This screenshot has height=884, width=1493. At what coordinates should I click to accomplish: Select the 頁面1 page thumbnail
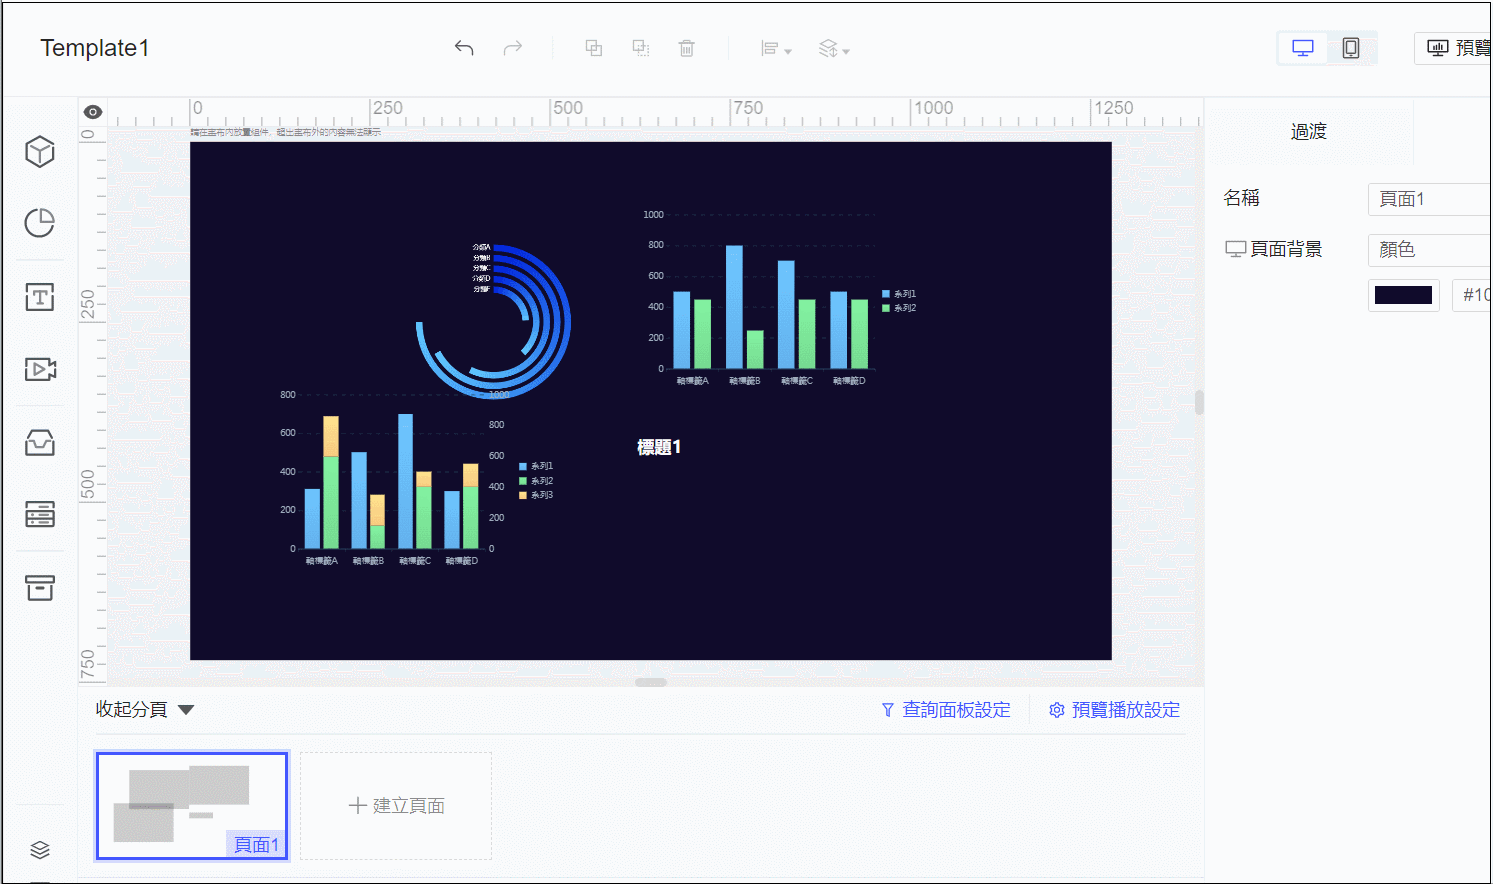click(192, 806)
